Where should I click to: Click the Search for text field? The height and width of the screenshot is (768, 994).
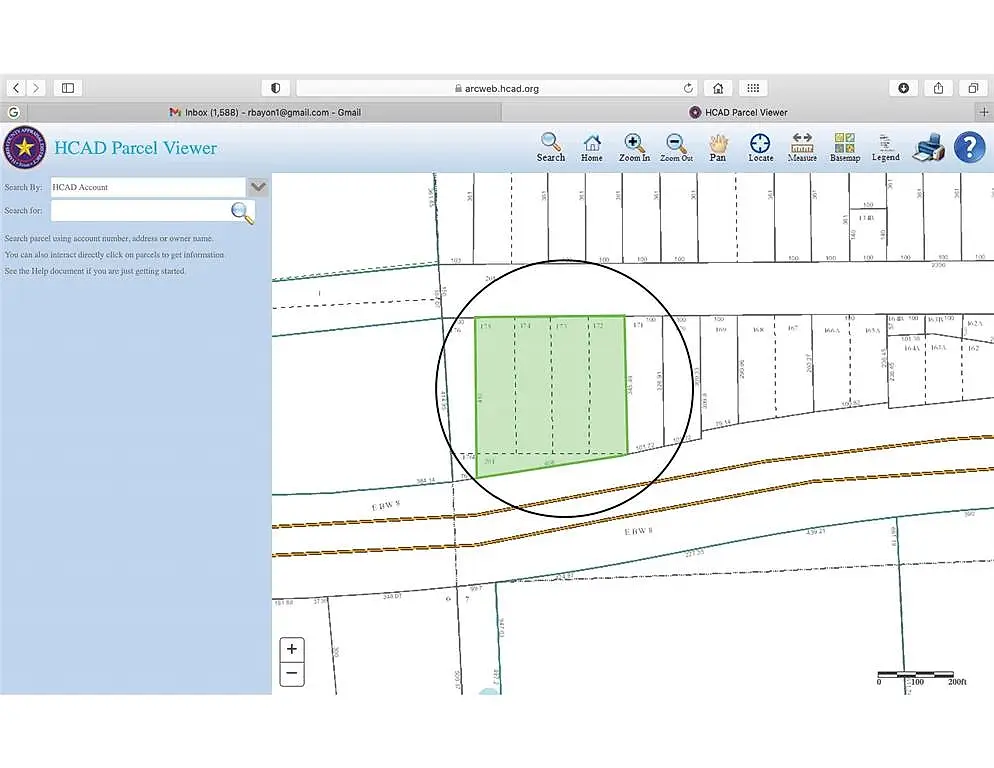(140, 211)
